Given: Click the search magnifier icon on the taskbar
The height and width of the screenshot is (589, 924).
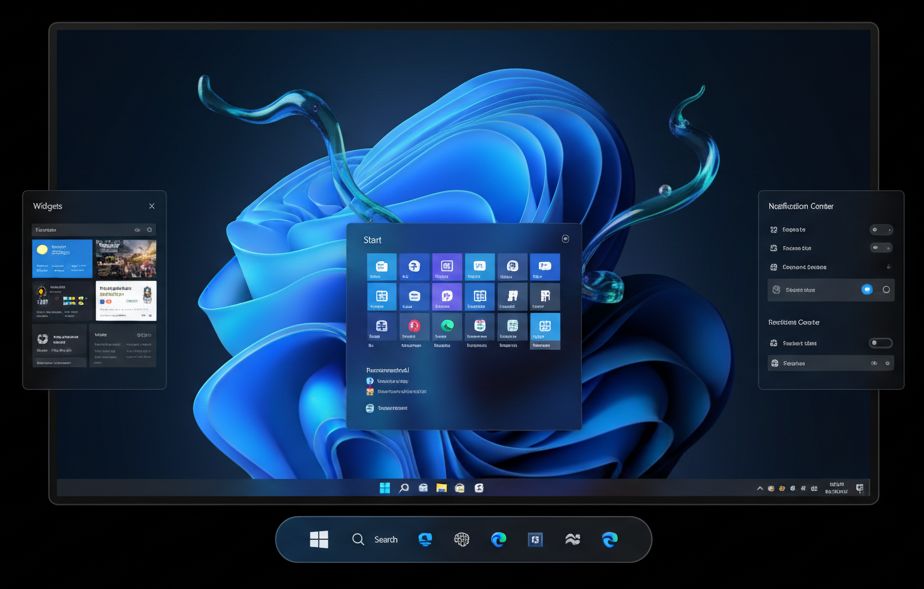Looking at the screenshot, I should click(x=404, y=487).
